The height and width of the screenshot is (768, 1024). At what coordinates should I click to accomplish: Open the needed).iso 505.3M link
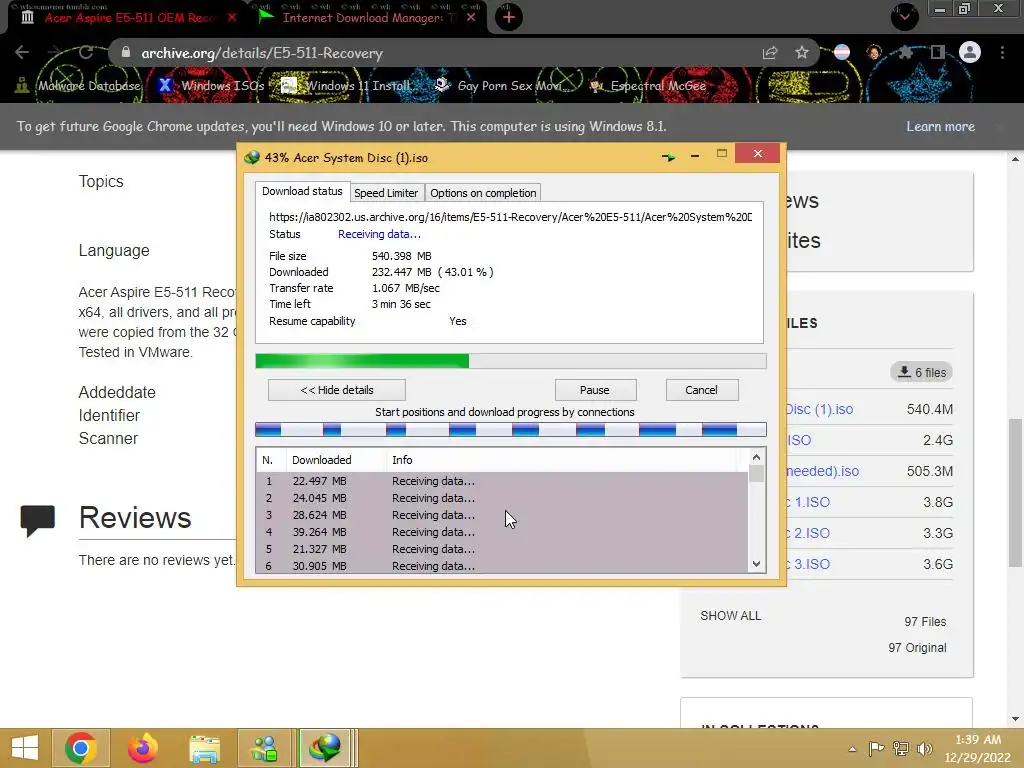[x=823, y=471]
